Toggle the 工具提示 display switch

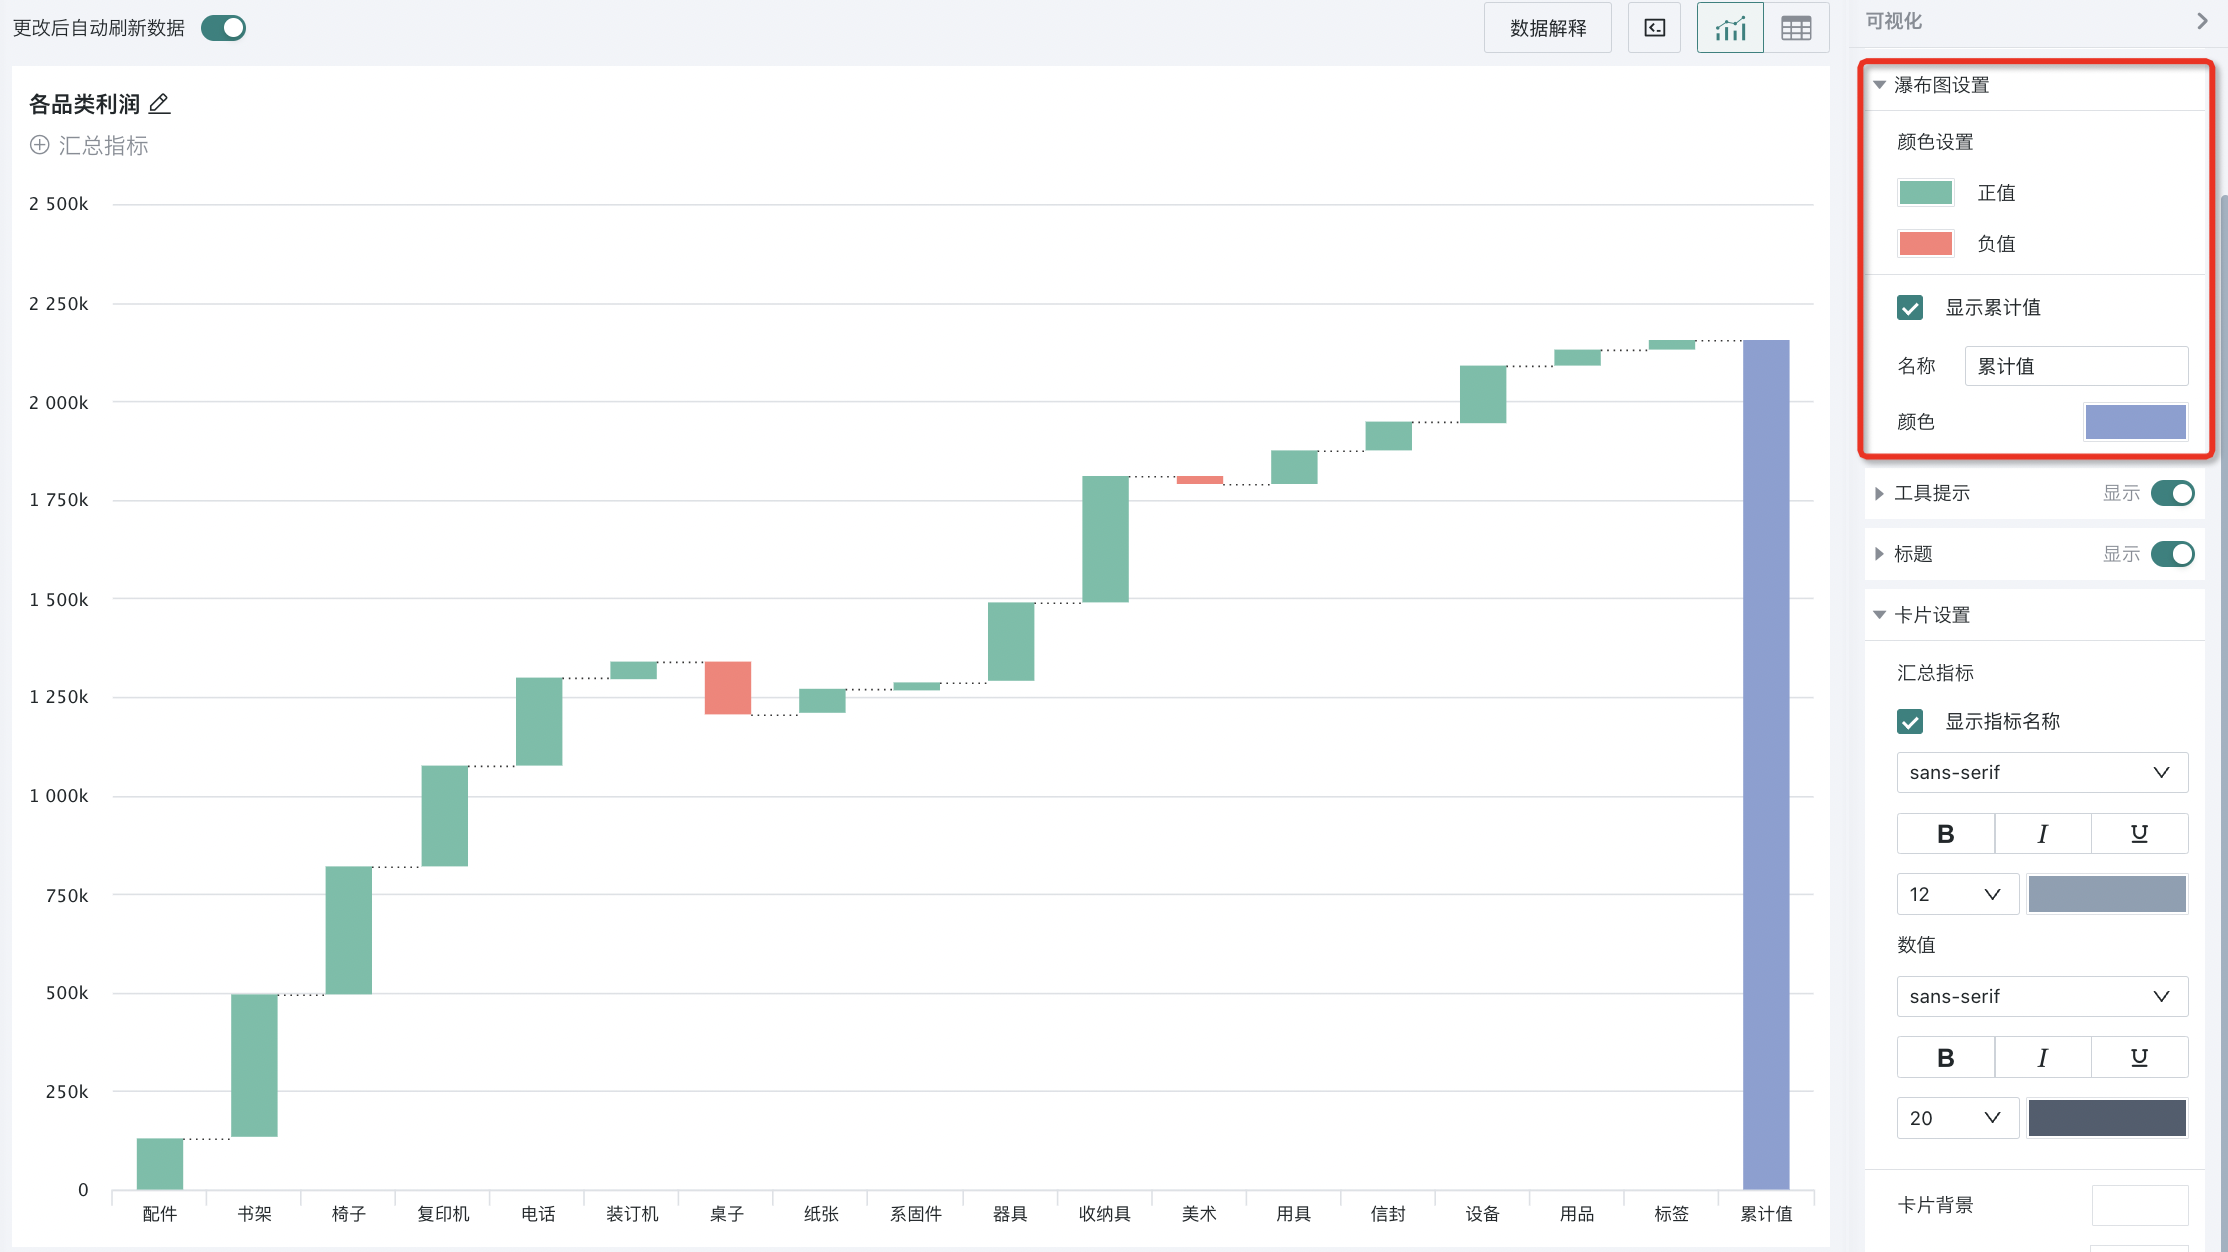[x=2172, y=493]
